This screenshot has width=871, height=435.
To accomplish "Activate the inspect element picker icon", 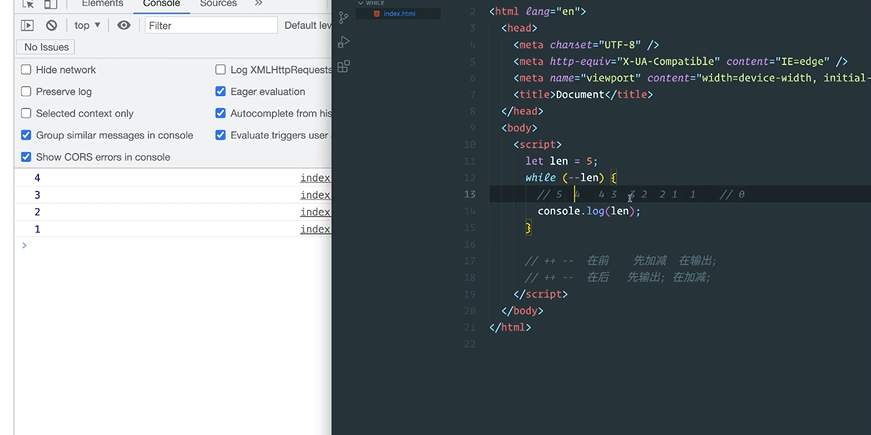I will tap(28, 3).
